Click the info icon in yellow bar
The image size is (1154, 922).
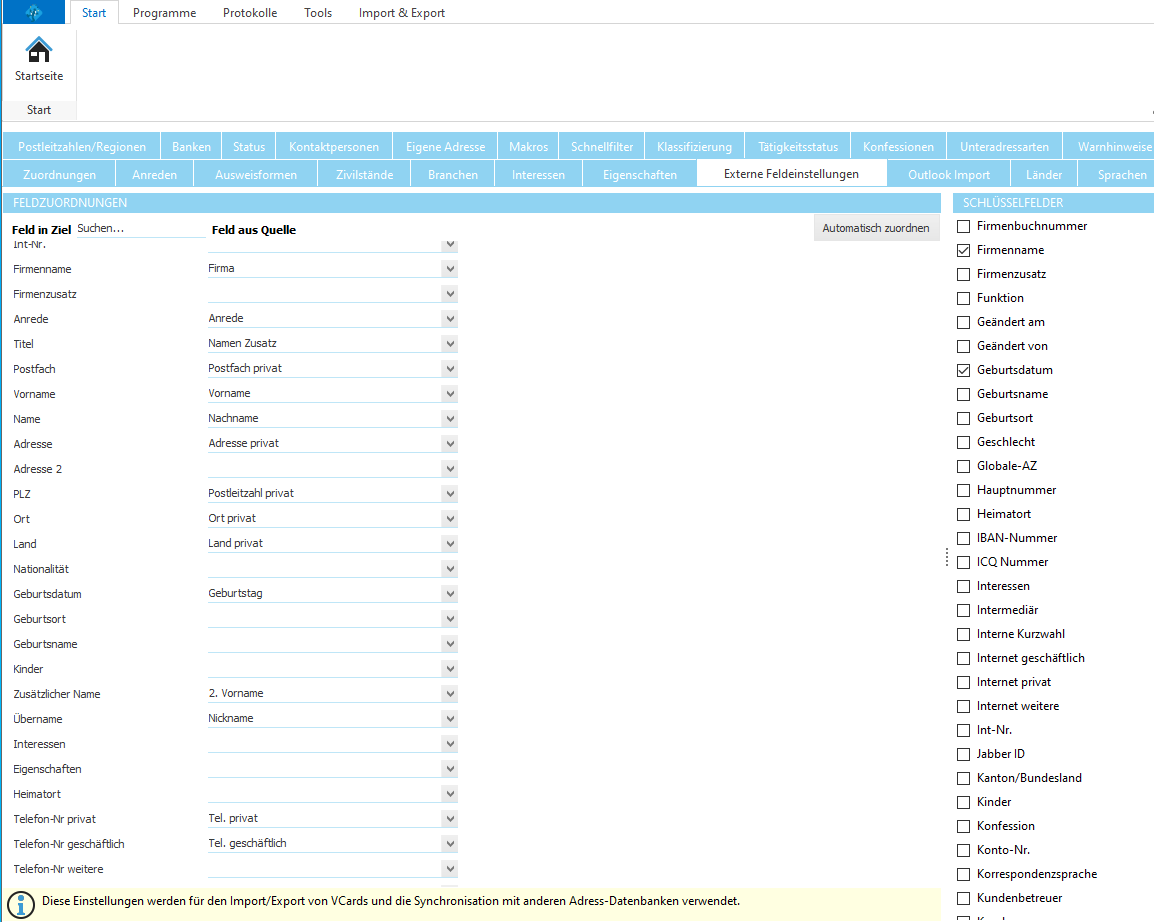tap(22, 901)
